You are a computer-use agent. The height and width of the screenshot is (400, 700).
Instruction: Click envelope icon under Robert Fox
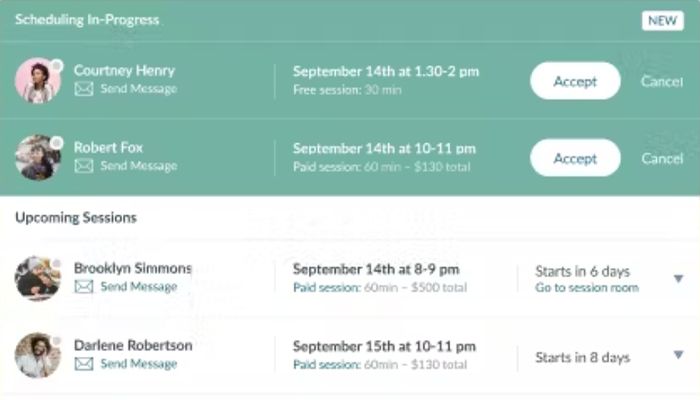(x=84, y=166)
